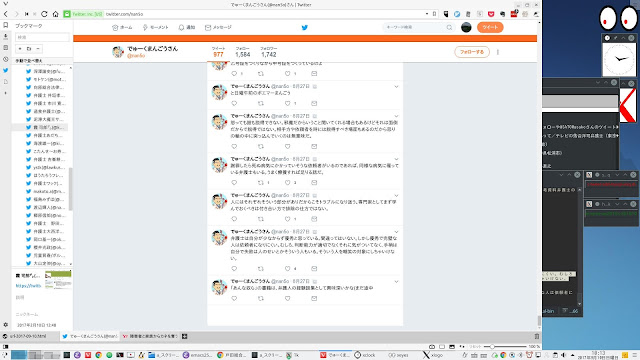Adjust page zoom slider
Viewport: 640px width, 360px height.
click(x=504, y=347)
